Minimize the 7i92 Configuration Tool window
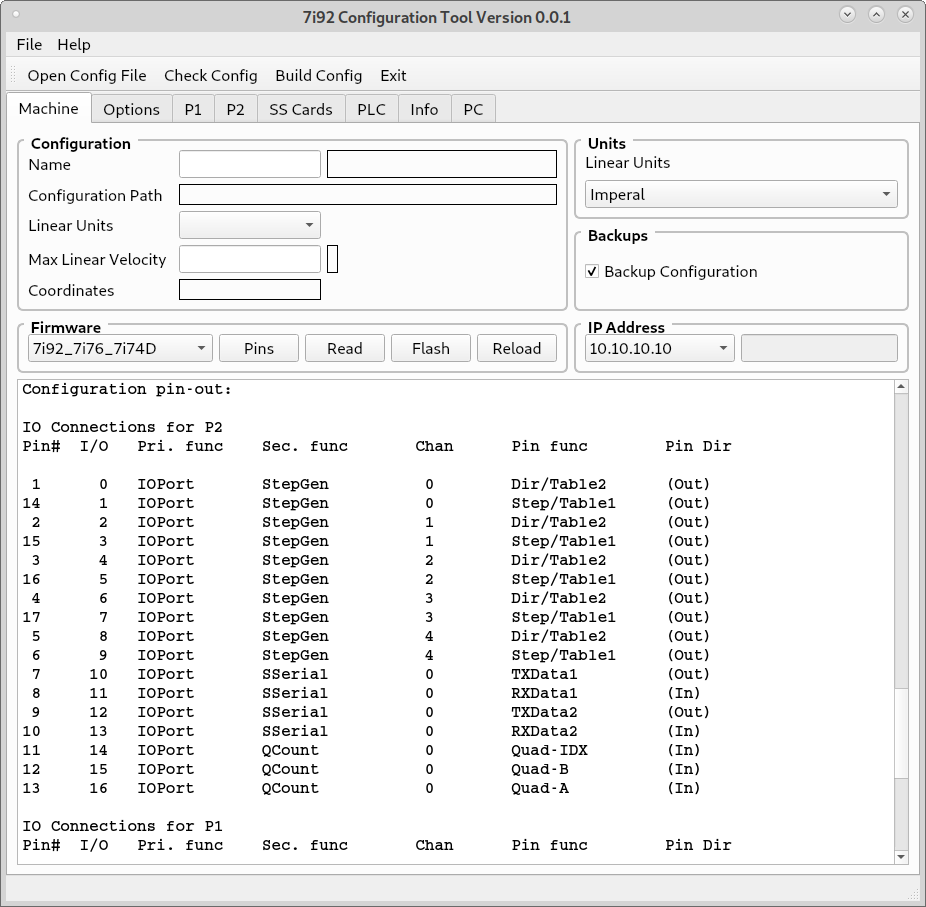926x907 pixels. point(847,14)
